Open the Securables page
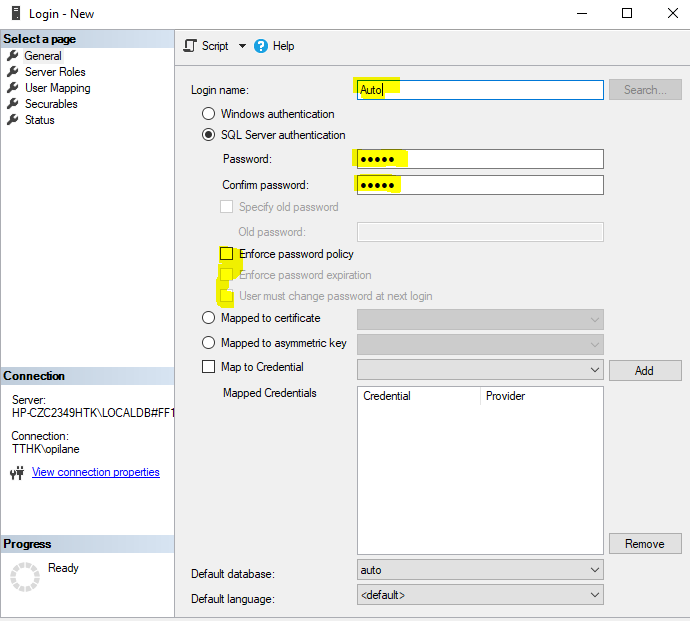The image size is (690, 621). point(51,104)
